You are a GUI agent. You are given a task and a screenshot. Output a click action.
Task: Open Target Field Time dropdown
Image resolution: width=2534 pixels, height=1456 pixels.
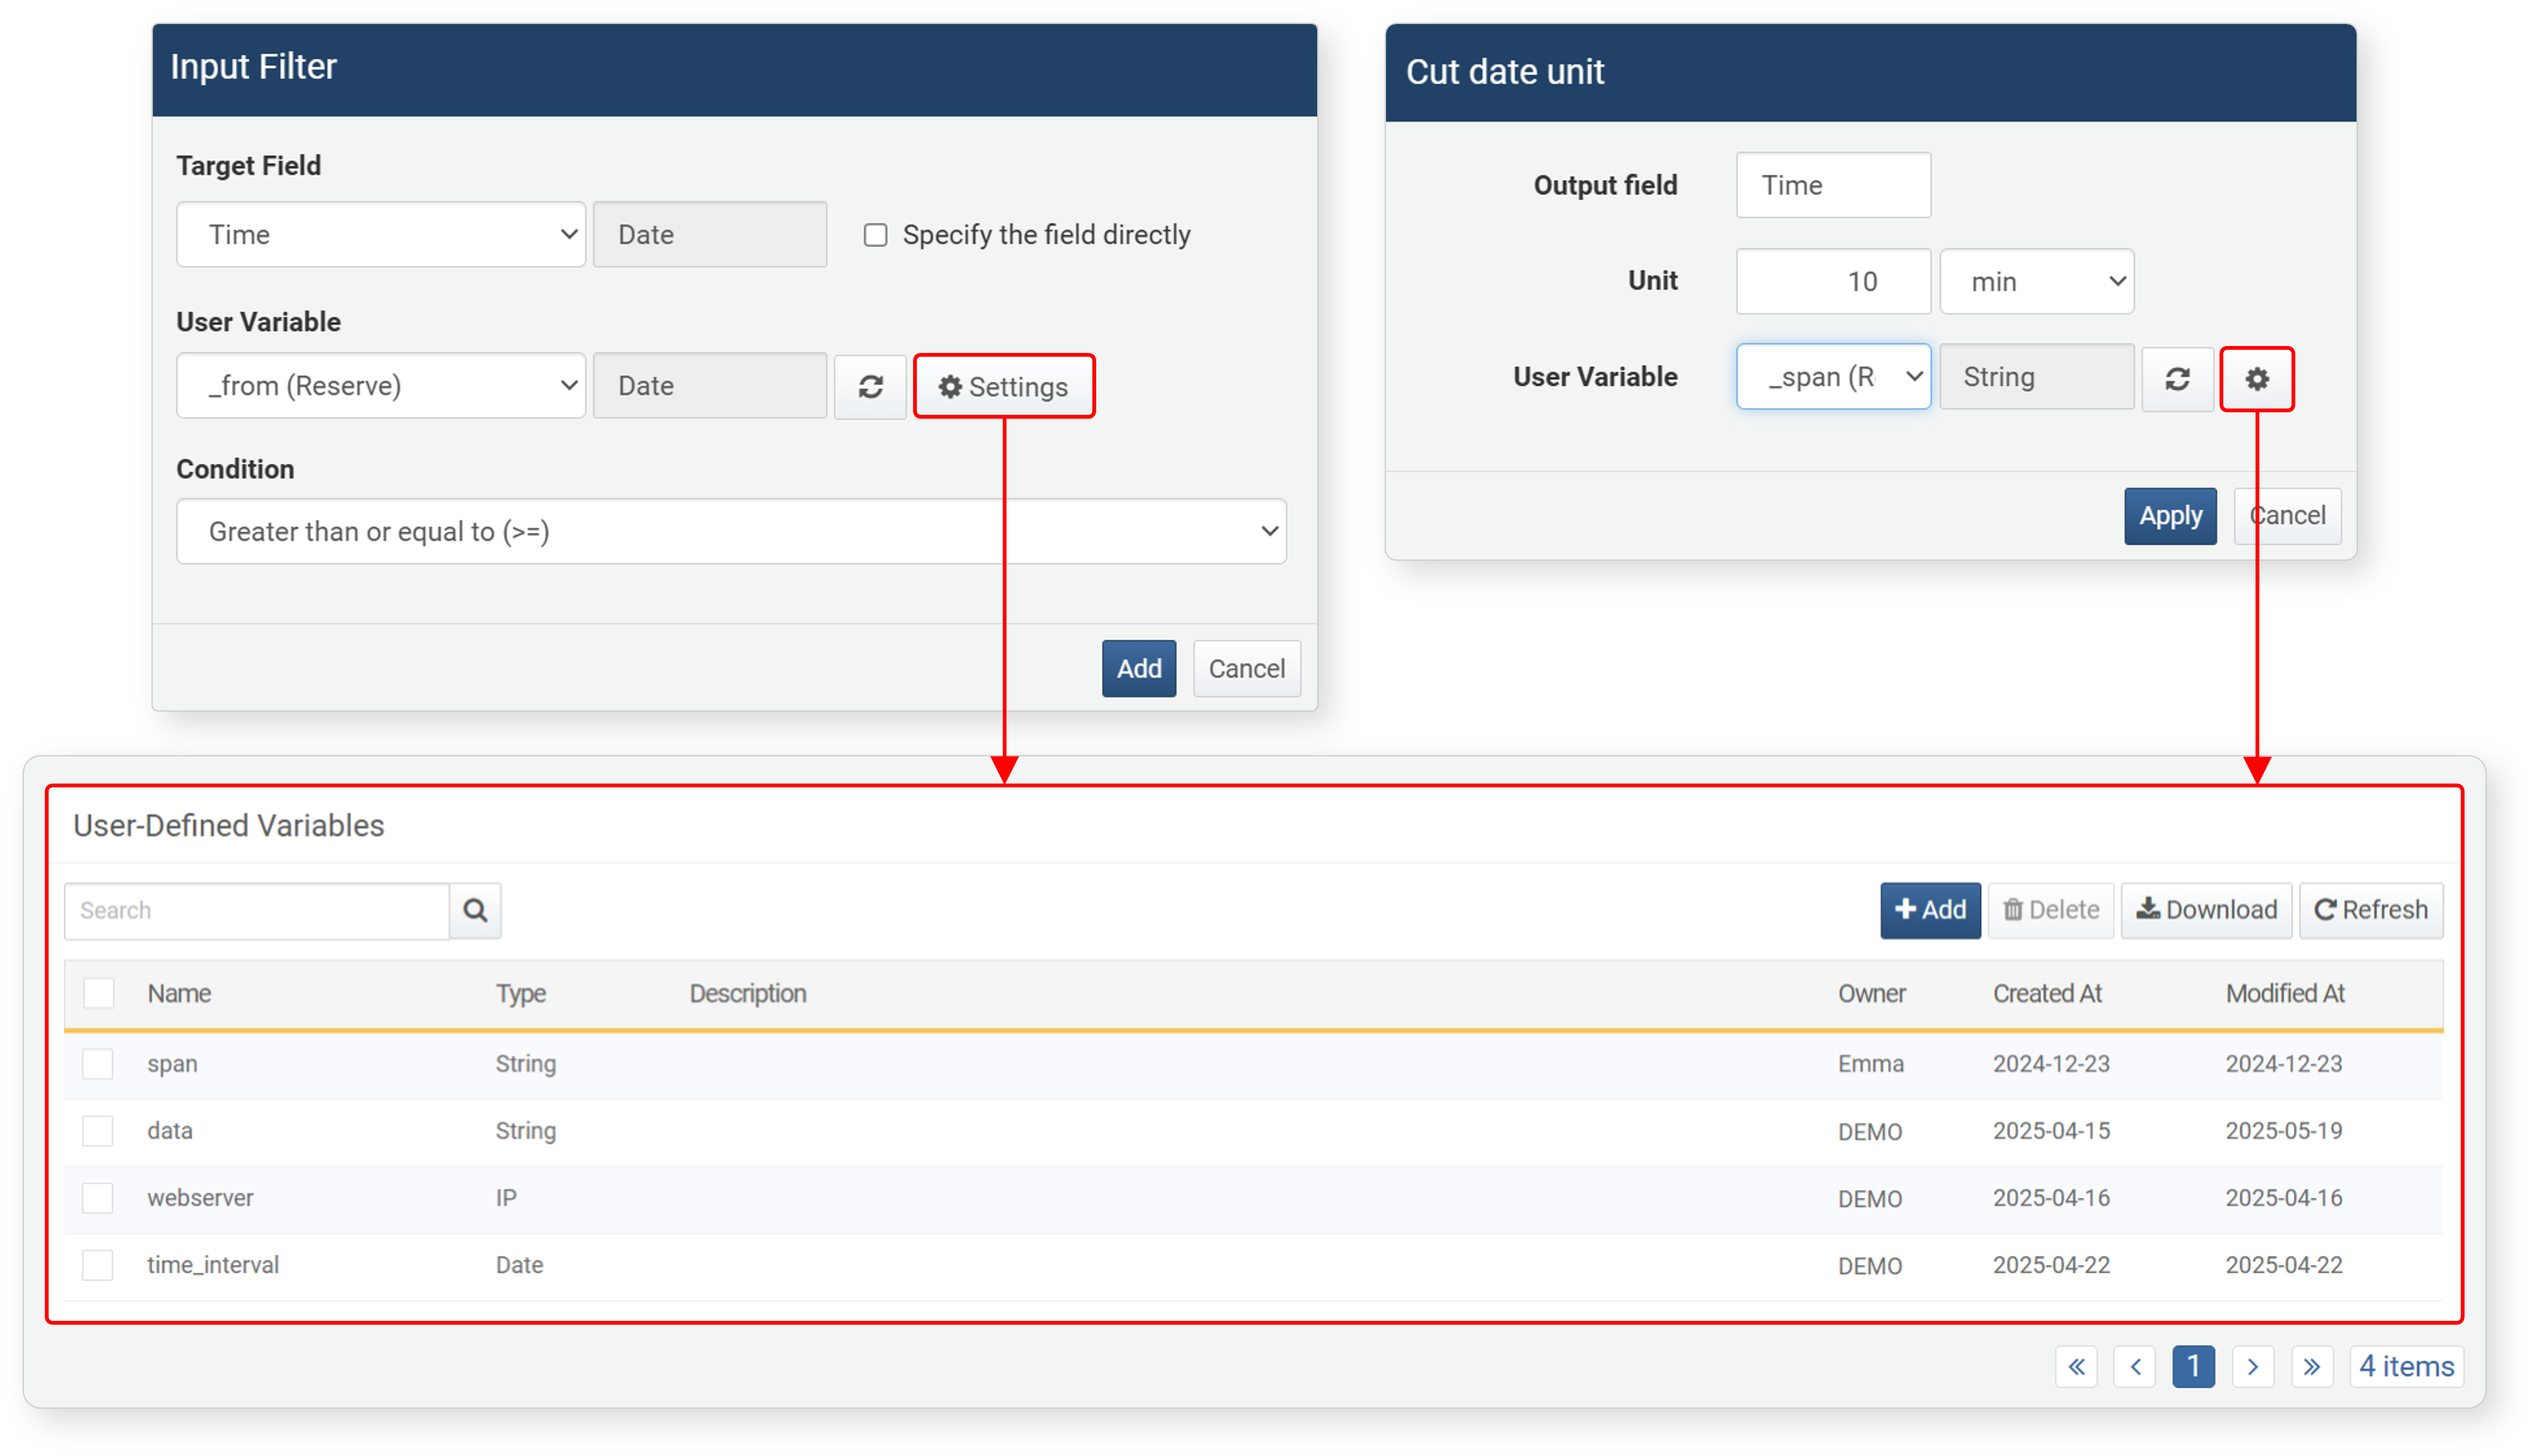point(381,235)
